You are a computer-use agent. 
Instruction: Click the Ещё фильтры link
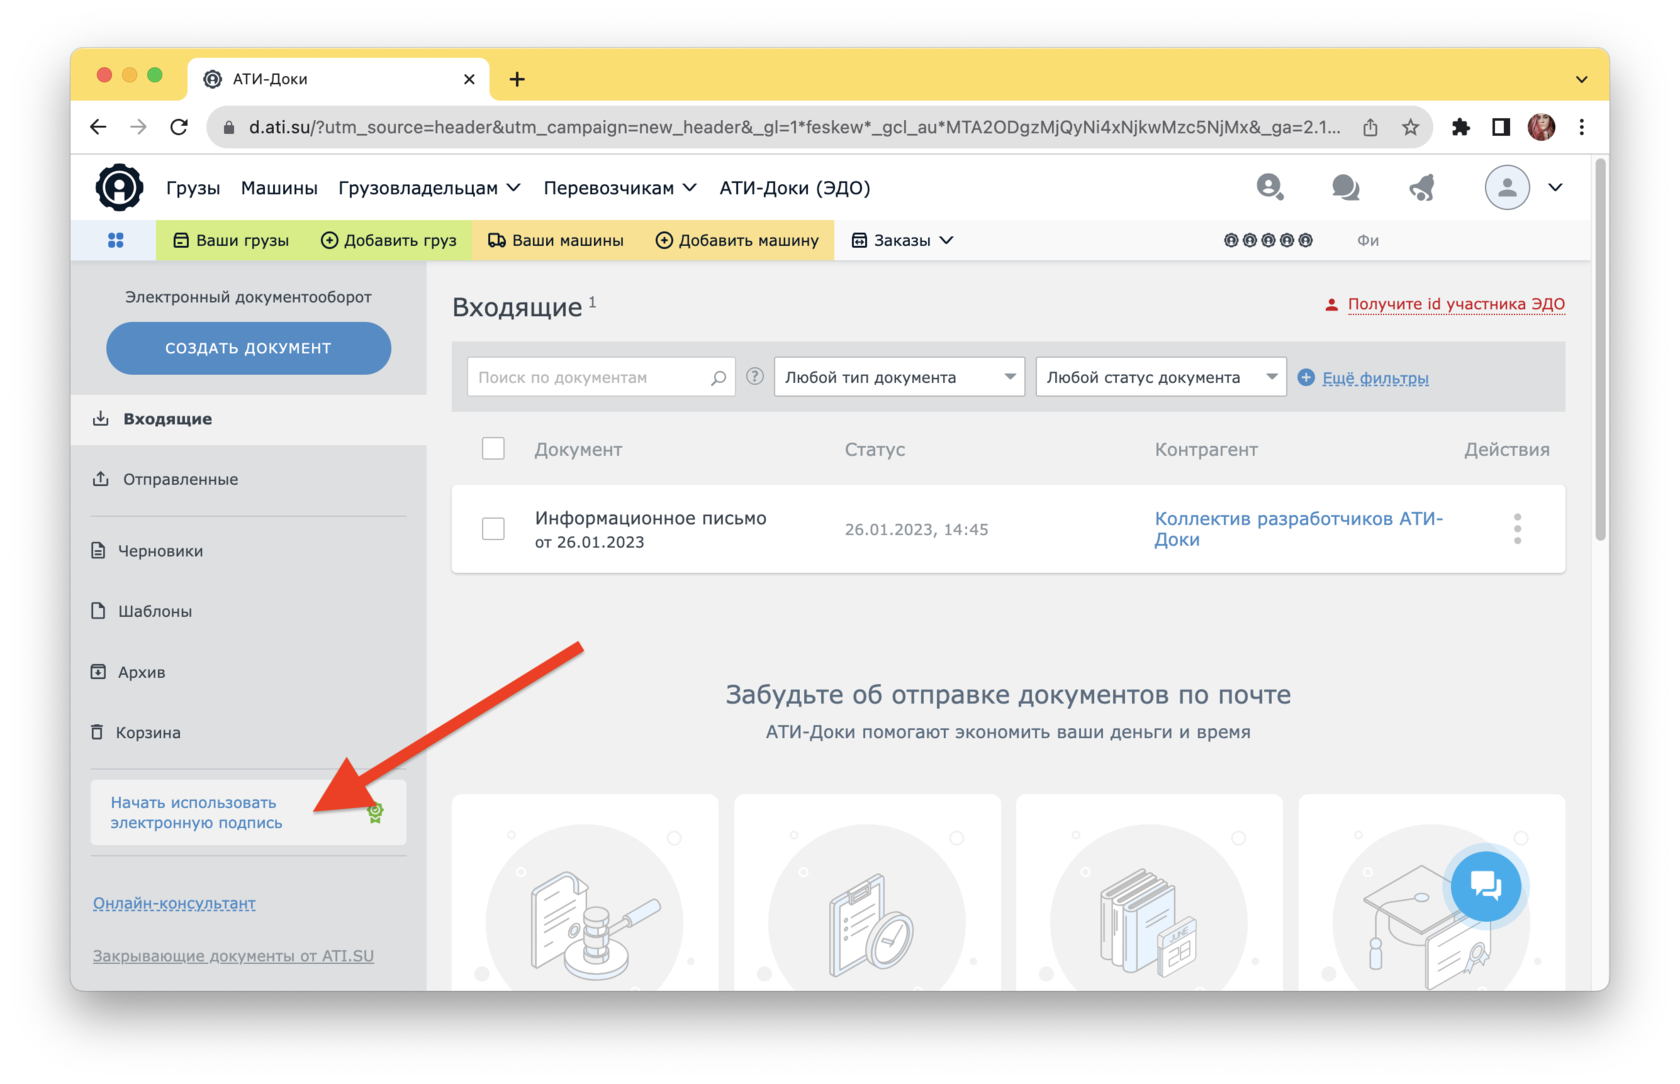point(1375,378)
